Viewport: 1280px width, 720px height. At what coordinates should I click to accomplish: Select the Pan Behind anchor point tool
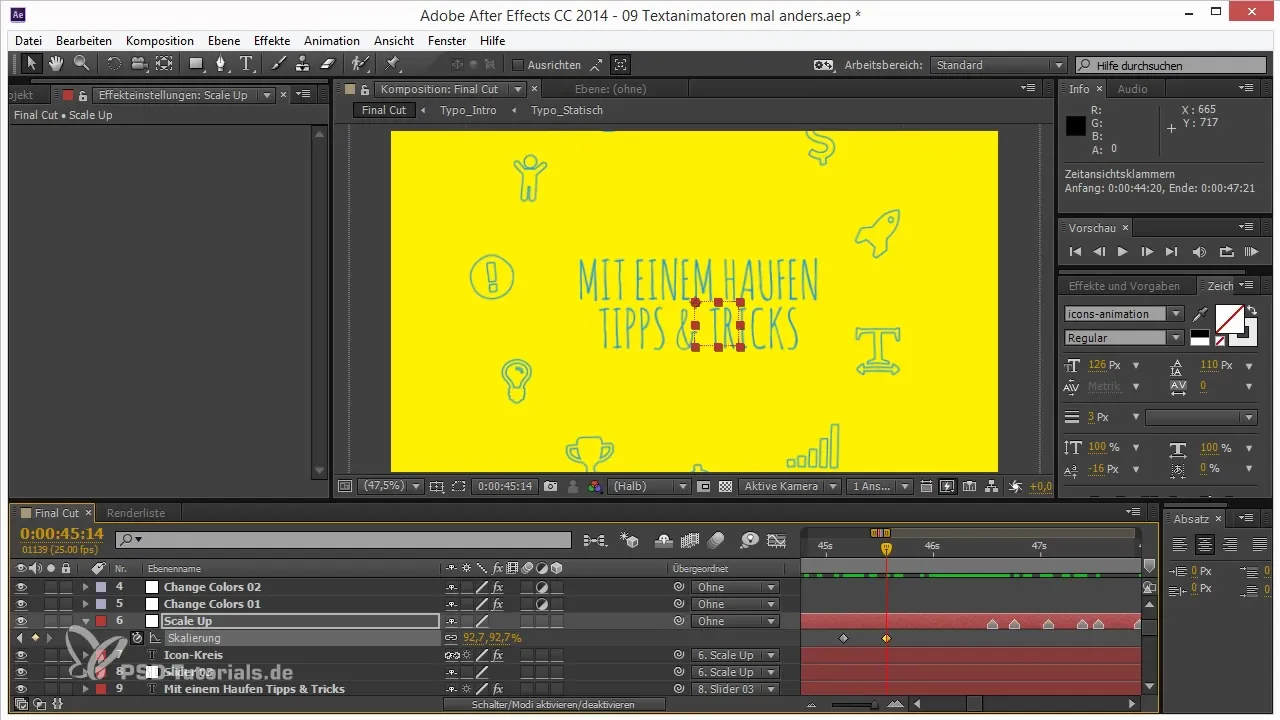click(x=164, y=64)
